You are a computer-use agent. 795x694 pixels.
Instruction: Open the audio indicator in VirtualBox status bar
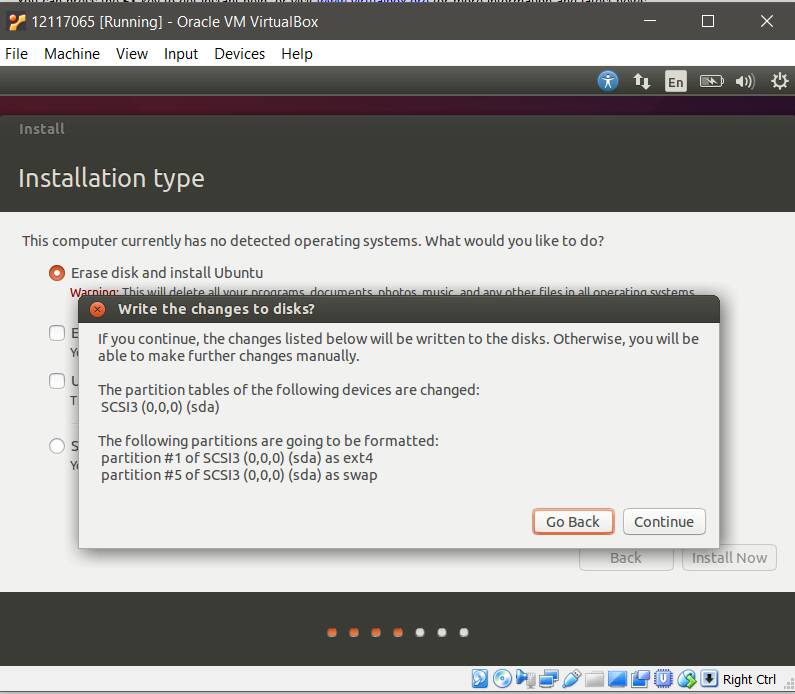[525, 679]
